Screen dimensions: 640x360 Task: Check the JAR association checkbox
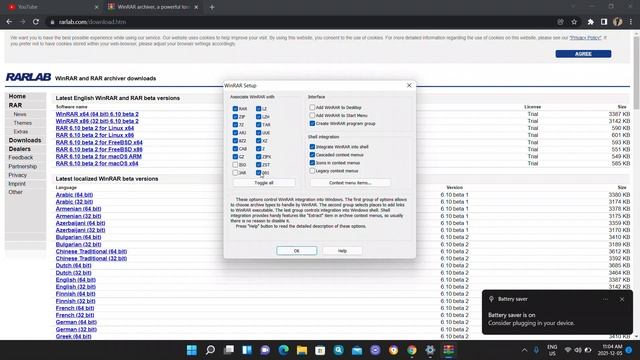tap(235, 173)
